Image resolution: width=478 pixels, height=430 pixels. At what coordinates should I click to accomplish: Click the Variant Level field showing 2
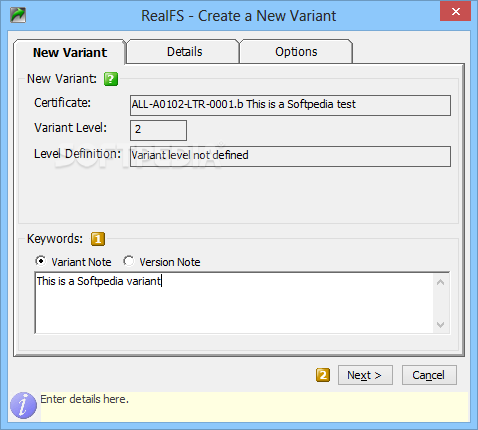[158, 130]
